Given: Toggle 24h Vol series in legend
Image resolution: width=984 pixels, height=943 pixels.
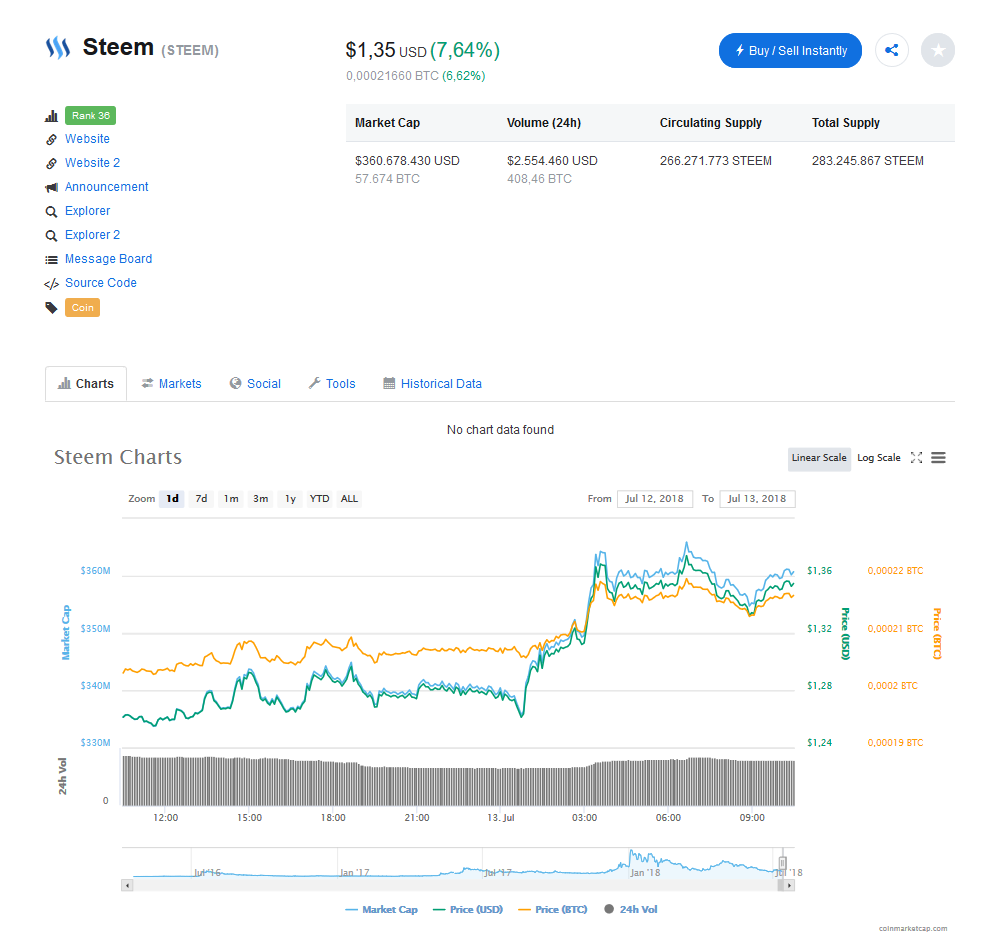Looking at the screenshot, I should (x=631, y=909).
